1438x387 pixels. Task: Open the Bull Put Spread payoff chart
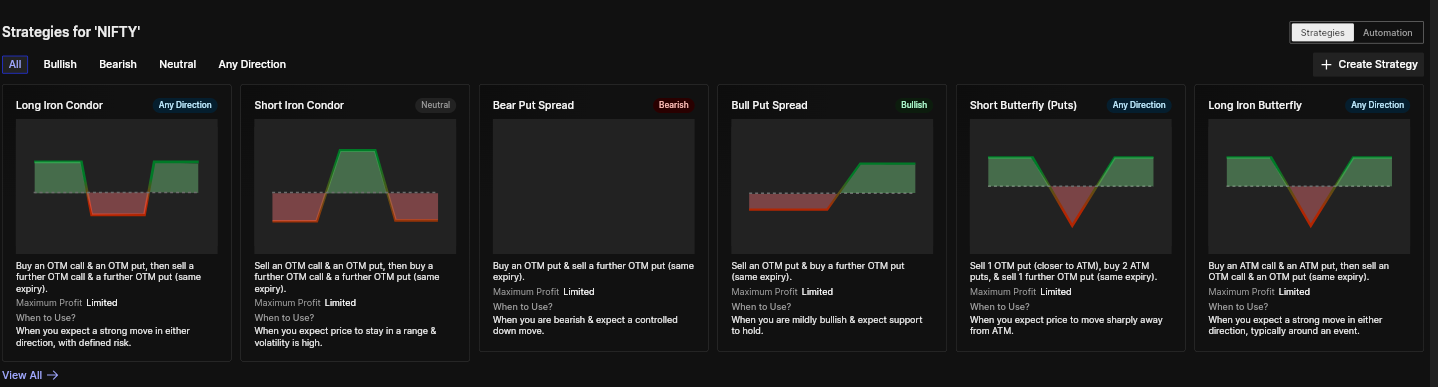[x=832, y=186]
